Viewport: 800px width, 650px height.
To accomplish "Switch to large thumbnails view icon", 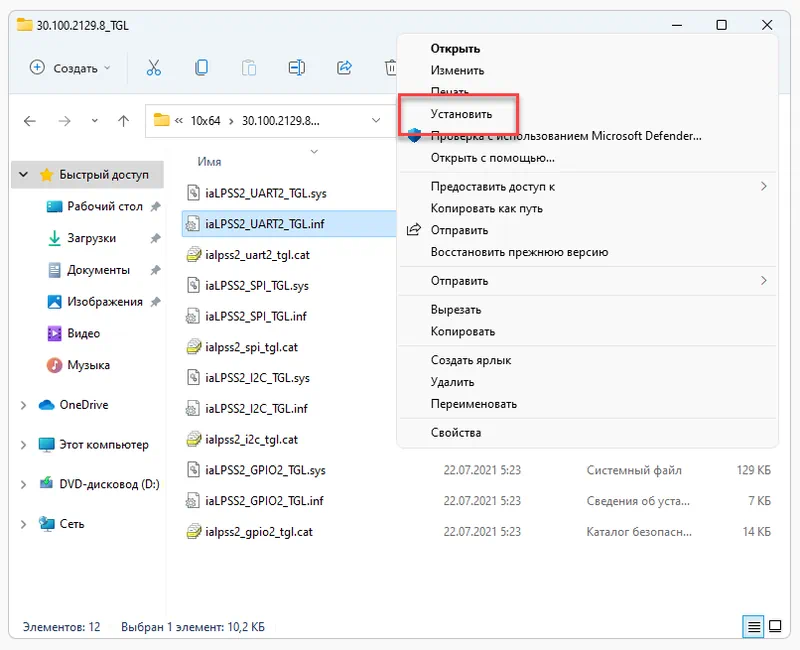I will click(776, 627).
